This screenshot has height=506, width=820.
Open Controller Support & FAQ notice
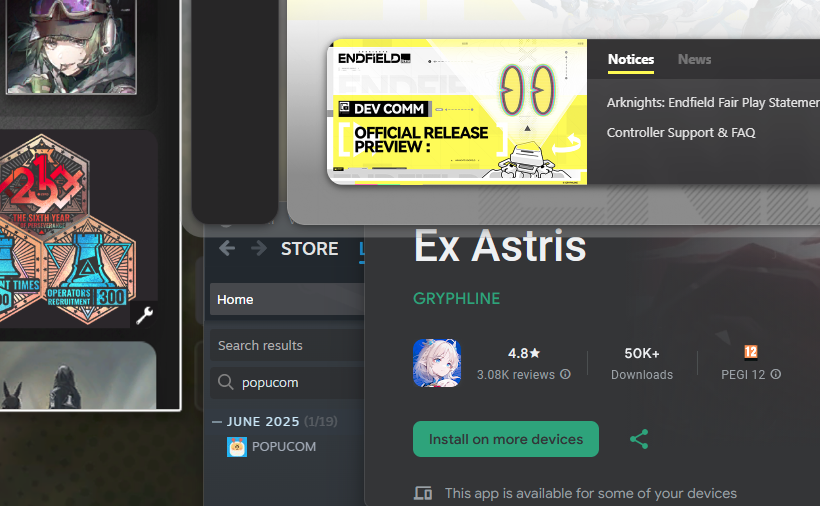click(681, 133)
